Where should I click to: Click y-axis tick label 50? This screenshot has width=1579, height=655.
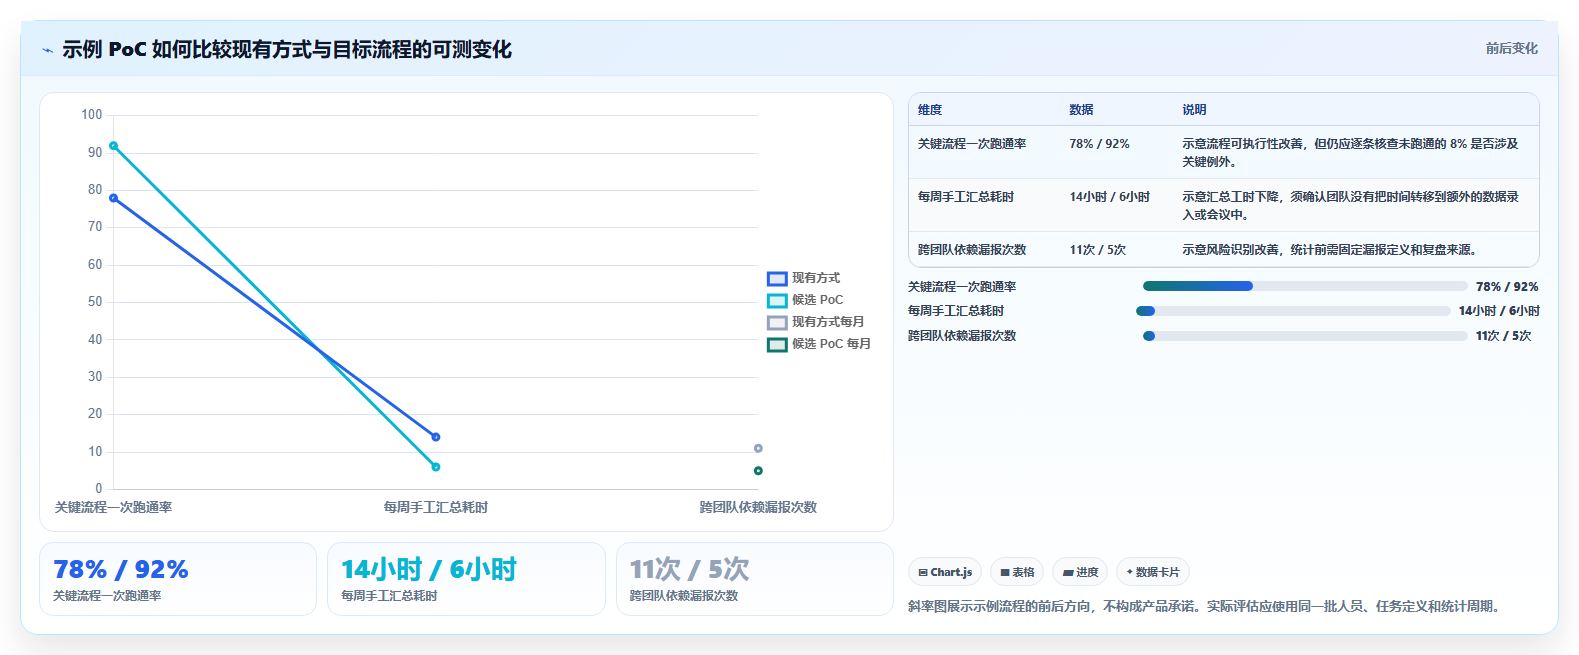pyautogui.click(x=95, y=302)
